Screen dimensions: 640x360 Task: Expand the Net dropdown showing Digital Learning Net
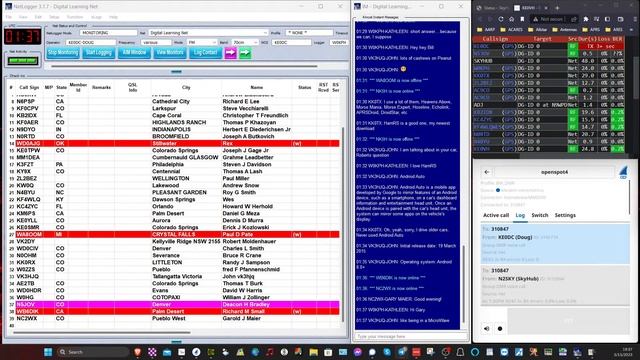pyautogui.click(x=208, y=33)
